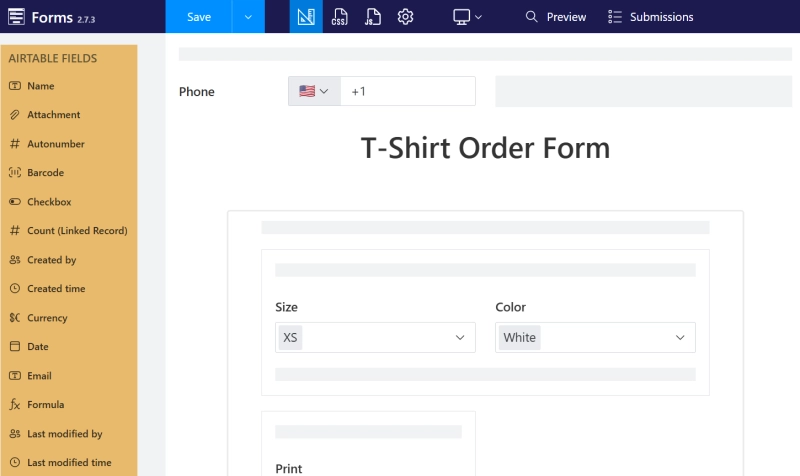Screen dimensions: 800x476
Task: Click the Last modified time clock icon
Action: [x=15, y=462]
